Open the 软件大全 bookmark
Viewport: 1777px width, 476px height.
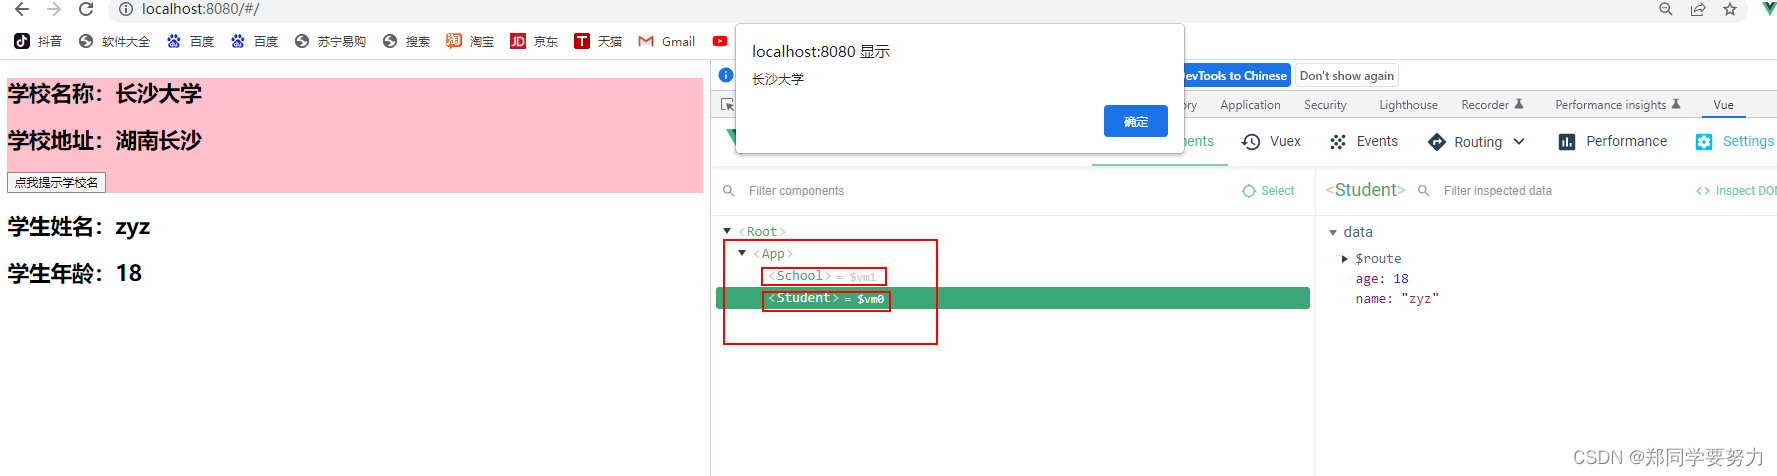click(114, 41)
